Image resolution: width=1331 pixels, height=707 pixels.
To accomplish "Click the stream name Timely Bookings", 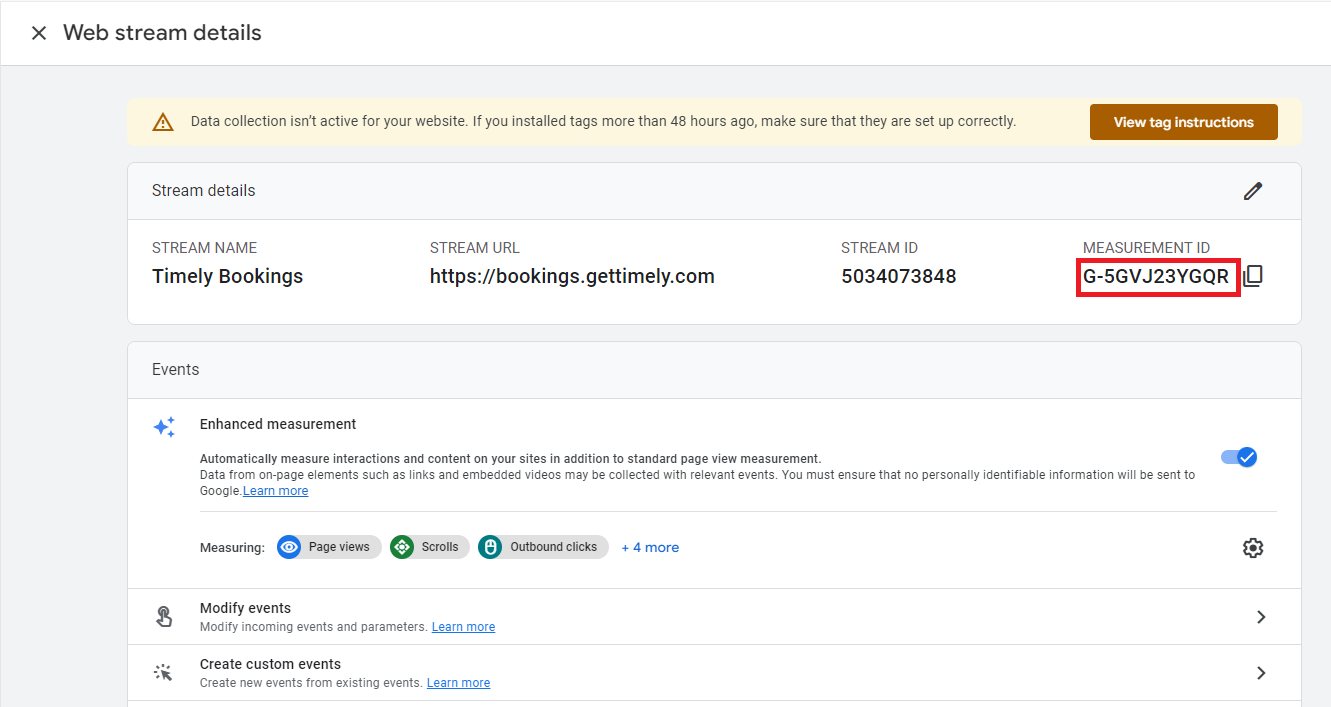I will click(x=227, y=277).
